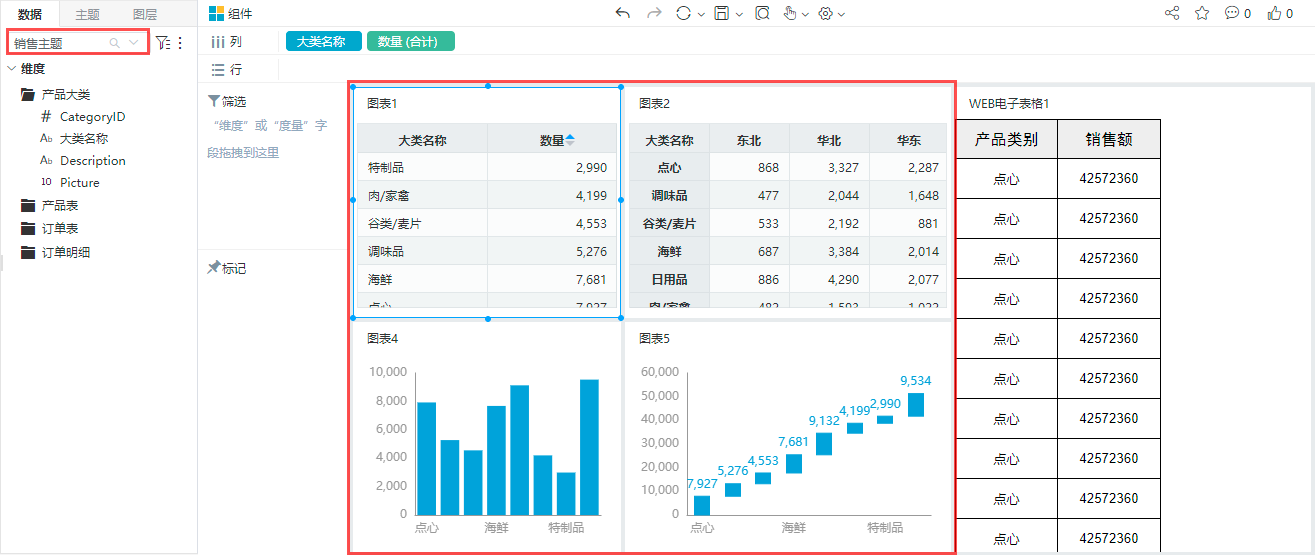Click the save disk icon

[x=722, y=13]
